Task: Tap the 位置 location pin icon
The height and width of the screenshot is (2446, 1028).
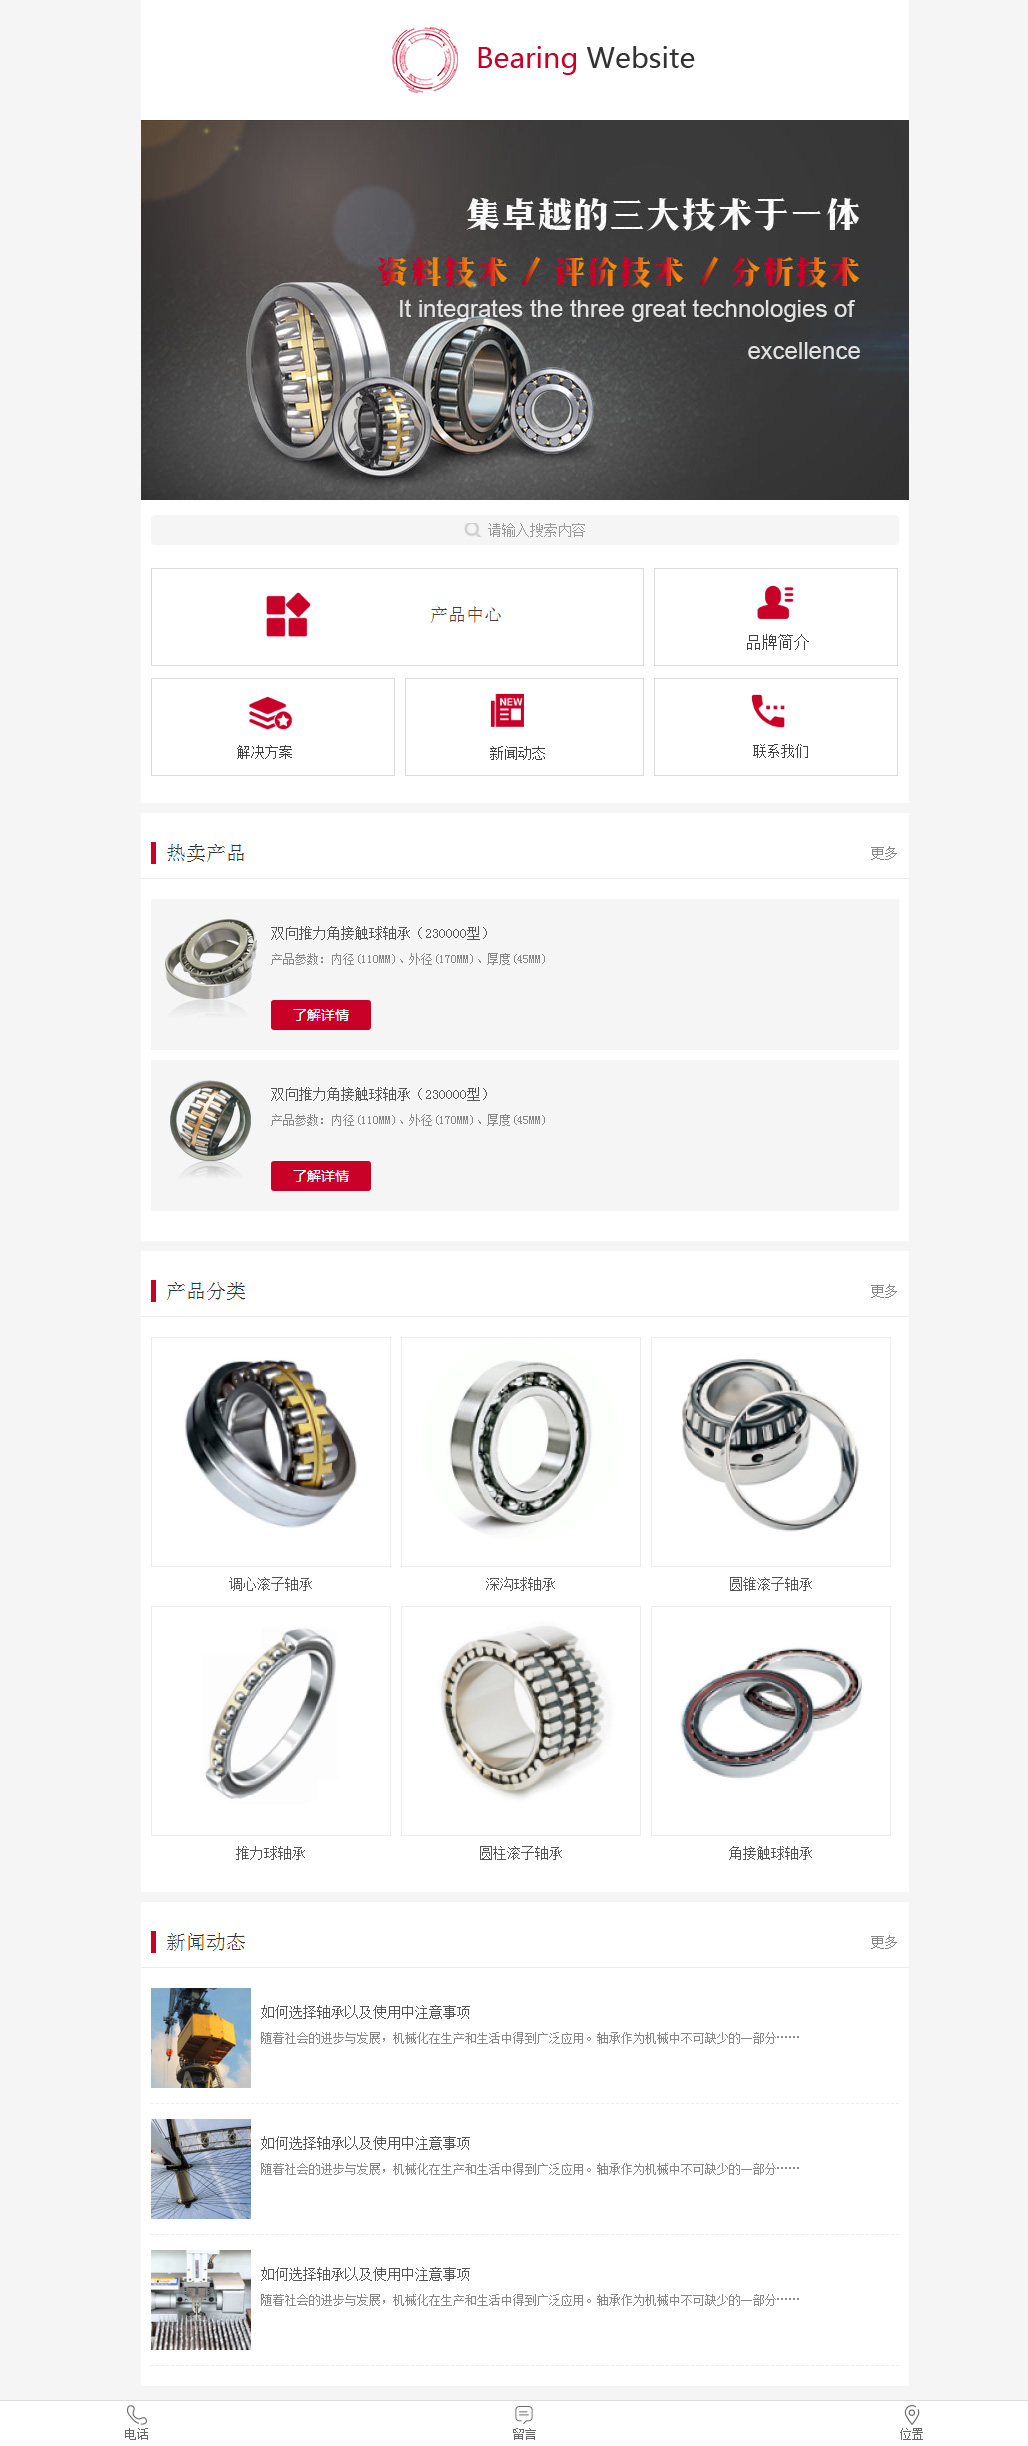Action: pyautogui.click(x=911, y=2415)
